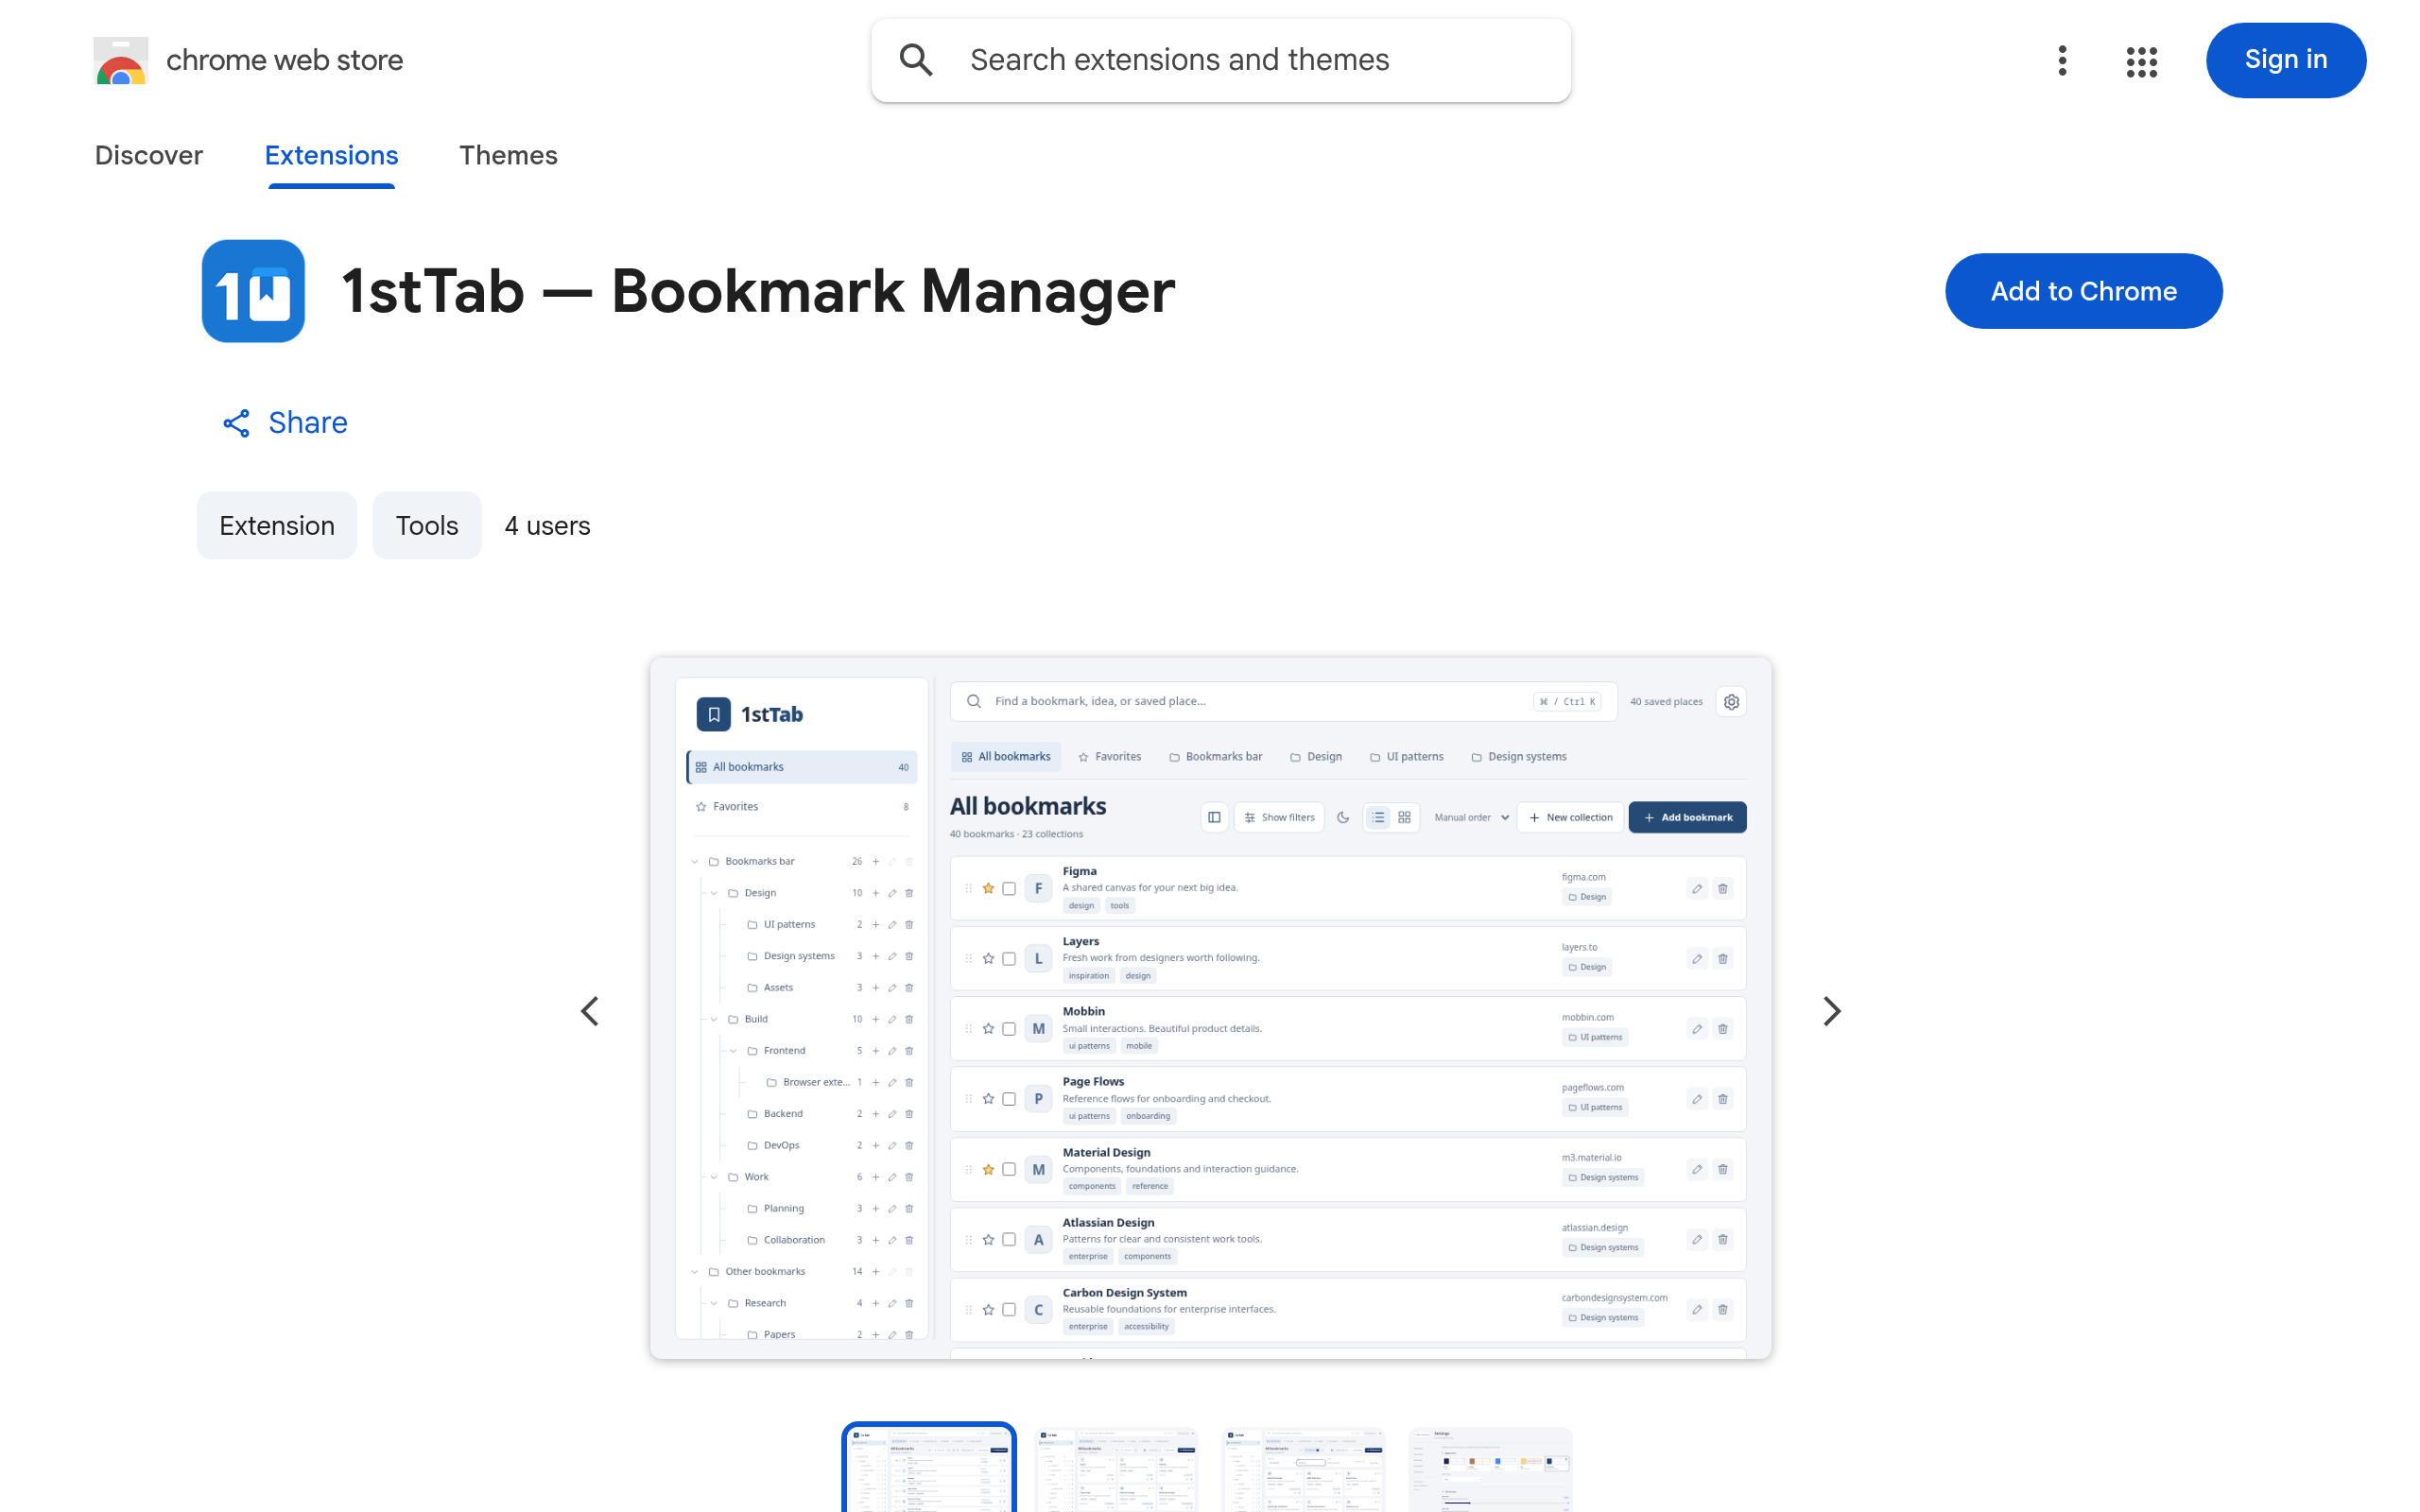This screenshot has height=1512, width=2420.
Task: Open the Extension category chip
Action: point(277,525)
